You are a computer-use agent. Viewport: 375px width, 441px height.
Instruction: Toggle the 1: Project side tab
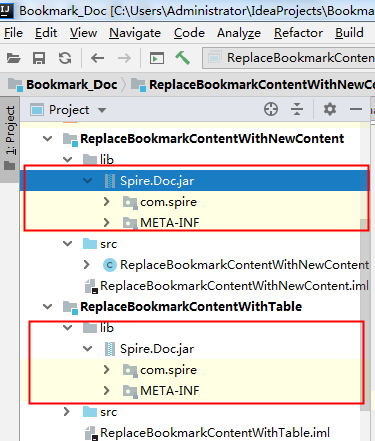click(10, 139)
